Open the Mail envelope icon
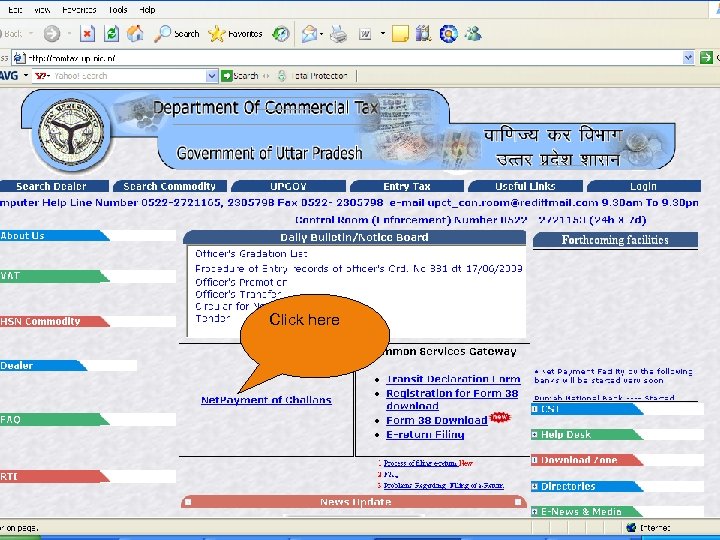 point(309,34)
